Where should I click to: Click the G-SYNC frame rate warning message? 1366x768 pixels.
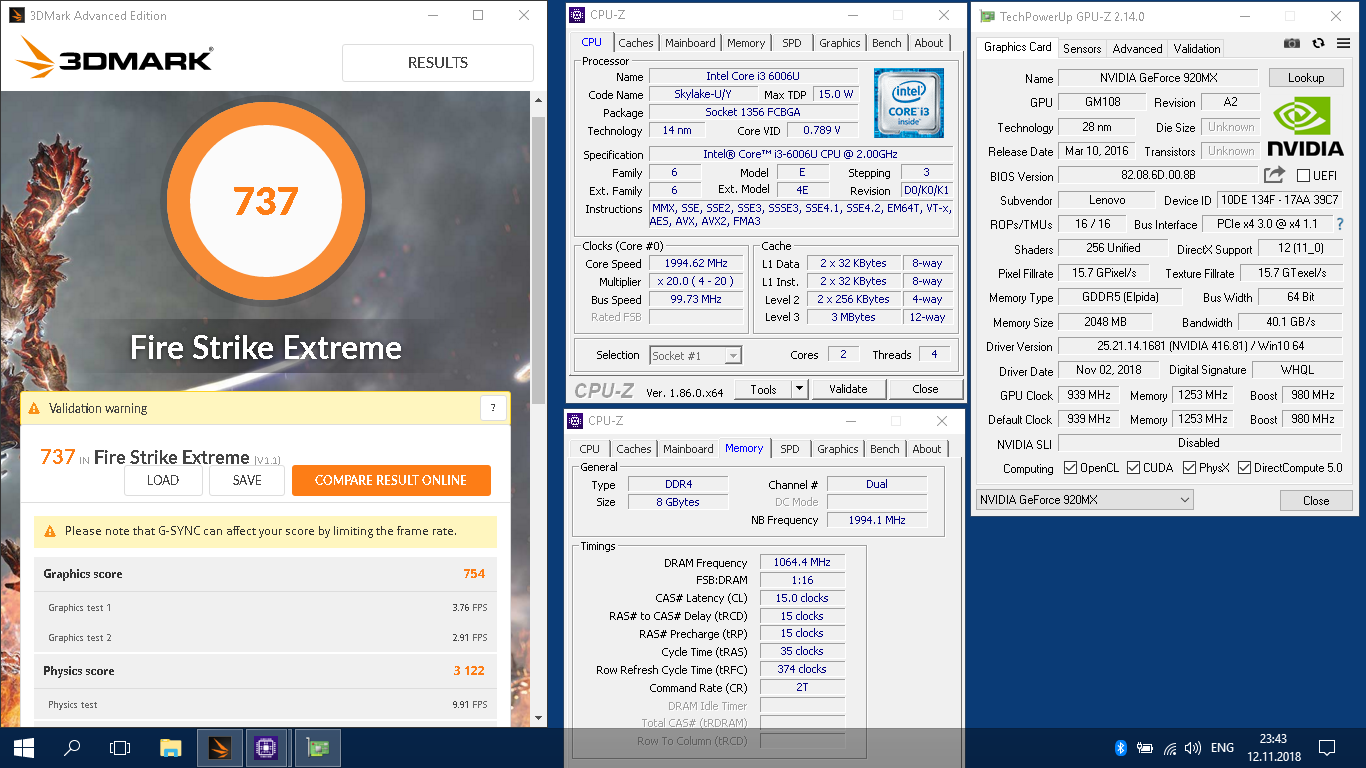265,531
